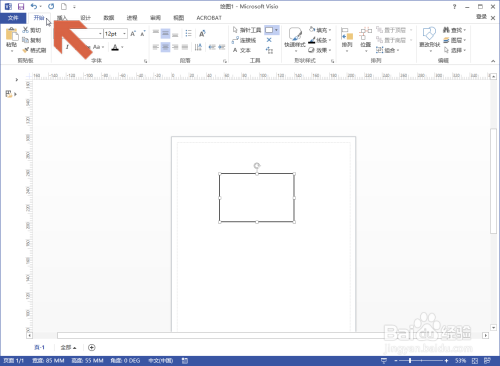Toggle align top text button
Screen dimensions: 500x366
tap(156, 33)
